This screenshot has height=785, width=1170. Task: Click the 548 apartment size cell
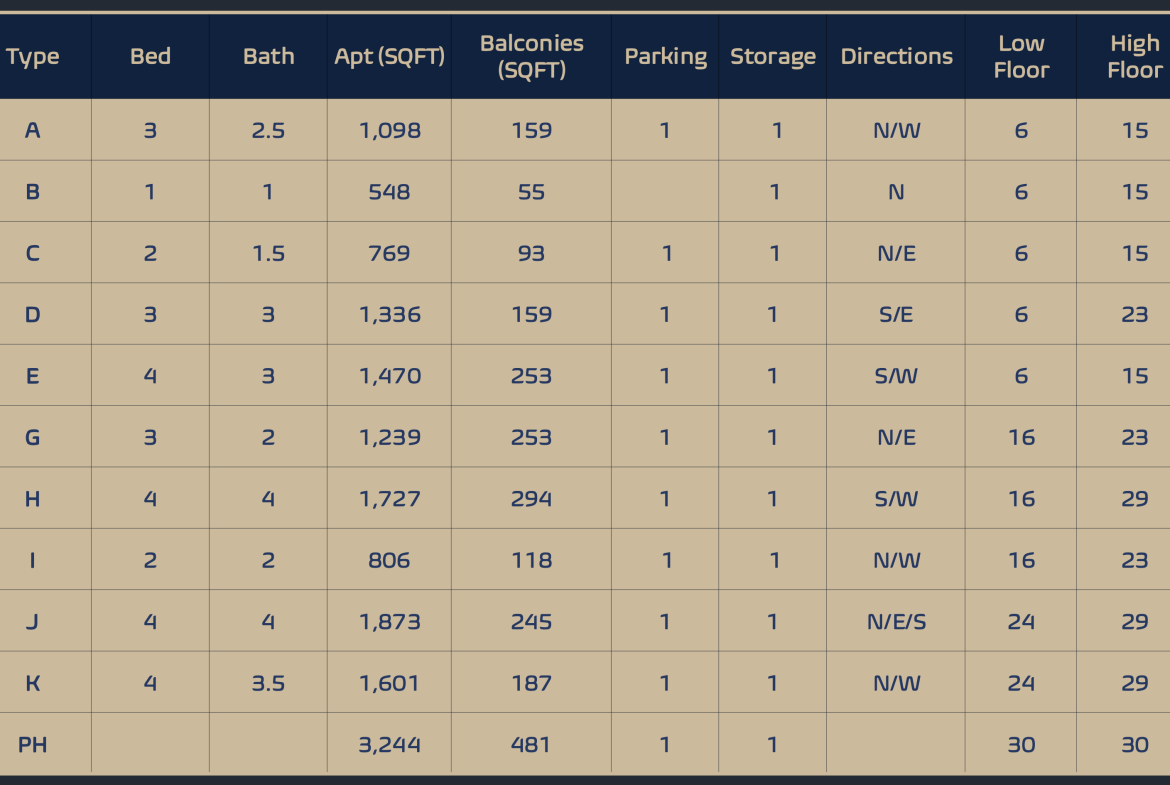[x=389, y=192]
